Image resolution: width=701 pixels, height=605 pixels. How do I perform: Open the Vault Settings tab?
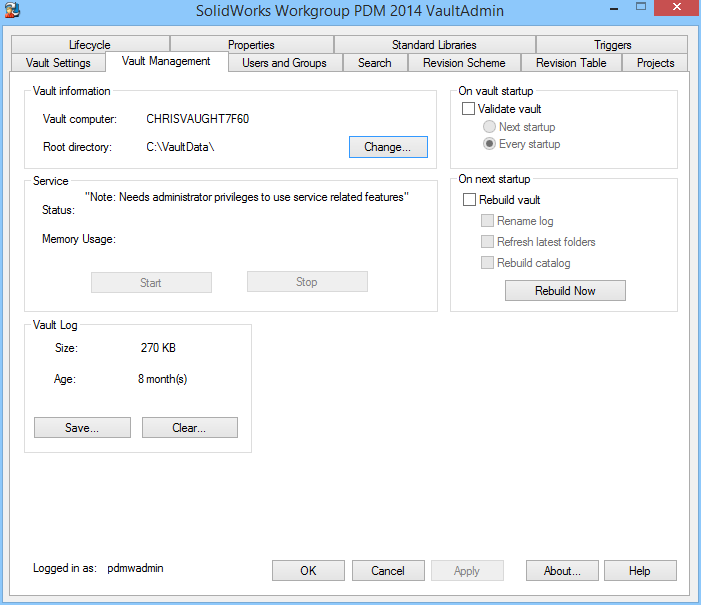coord(58,63)
